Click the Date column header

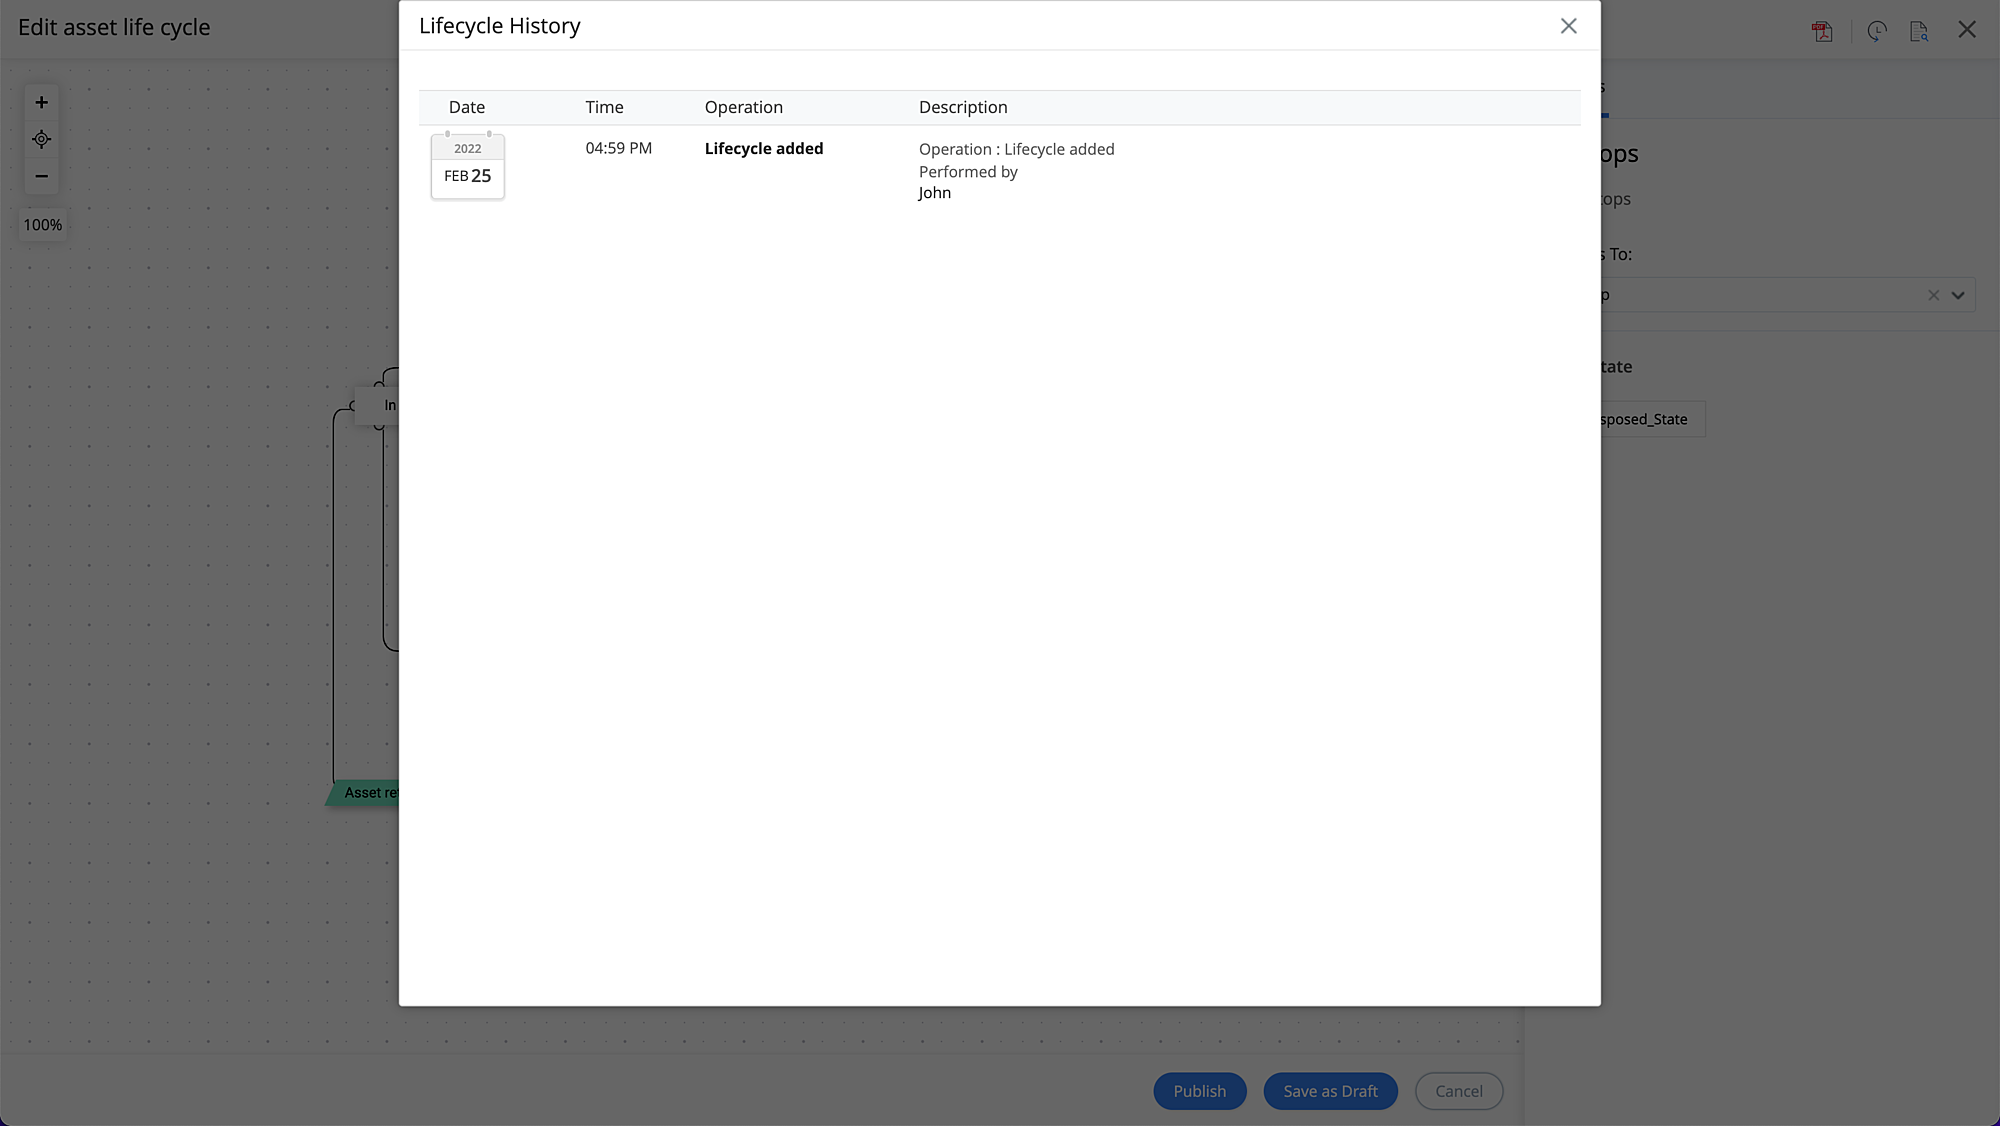point(466,107)
